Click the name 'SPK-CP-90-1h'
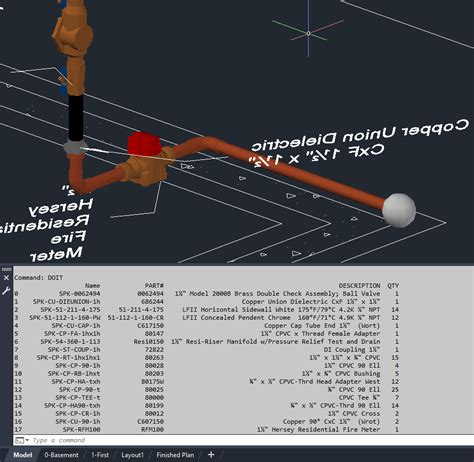The height and width of the screenshot is (462, 474). click(78, 366)
